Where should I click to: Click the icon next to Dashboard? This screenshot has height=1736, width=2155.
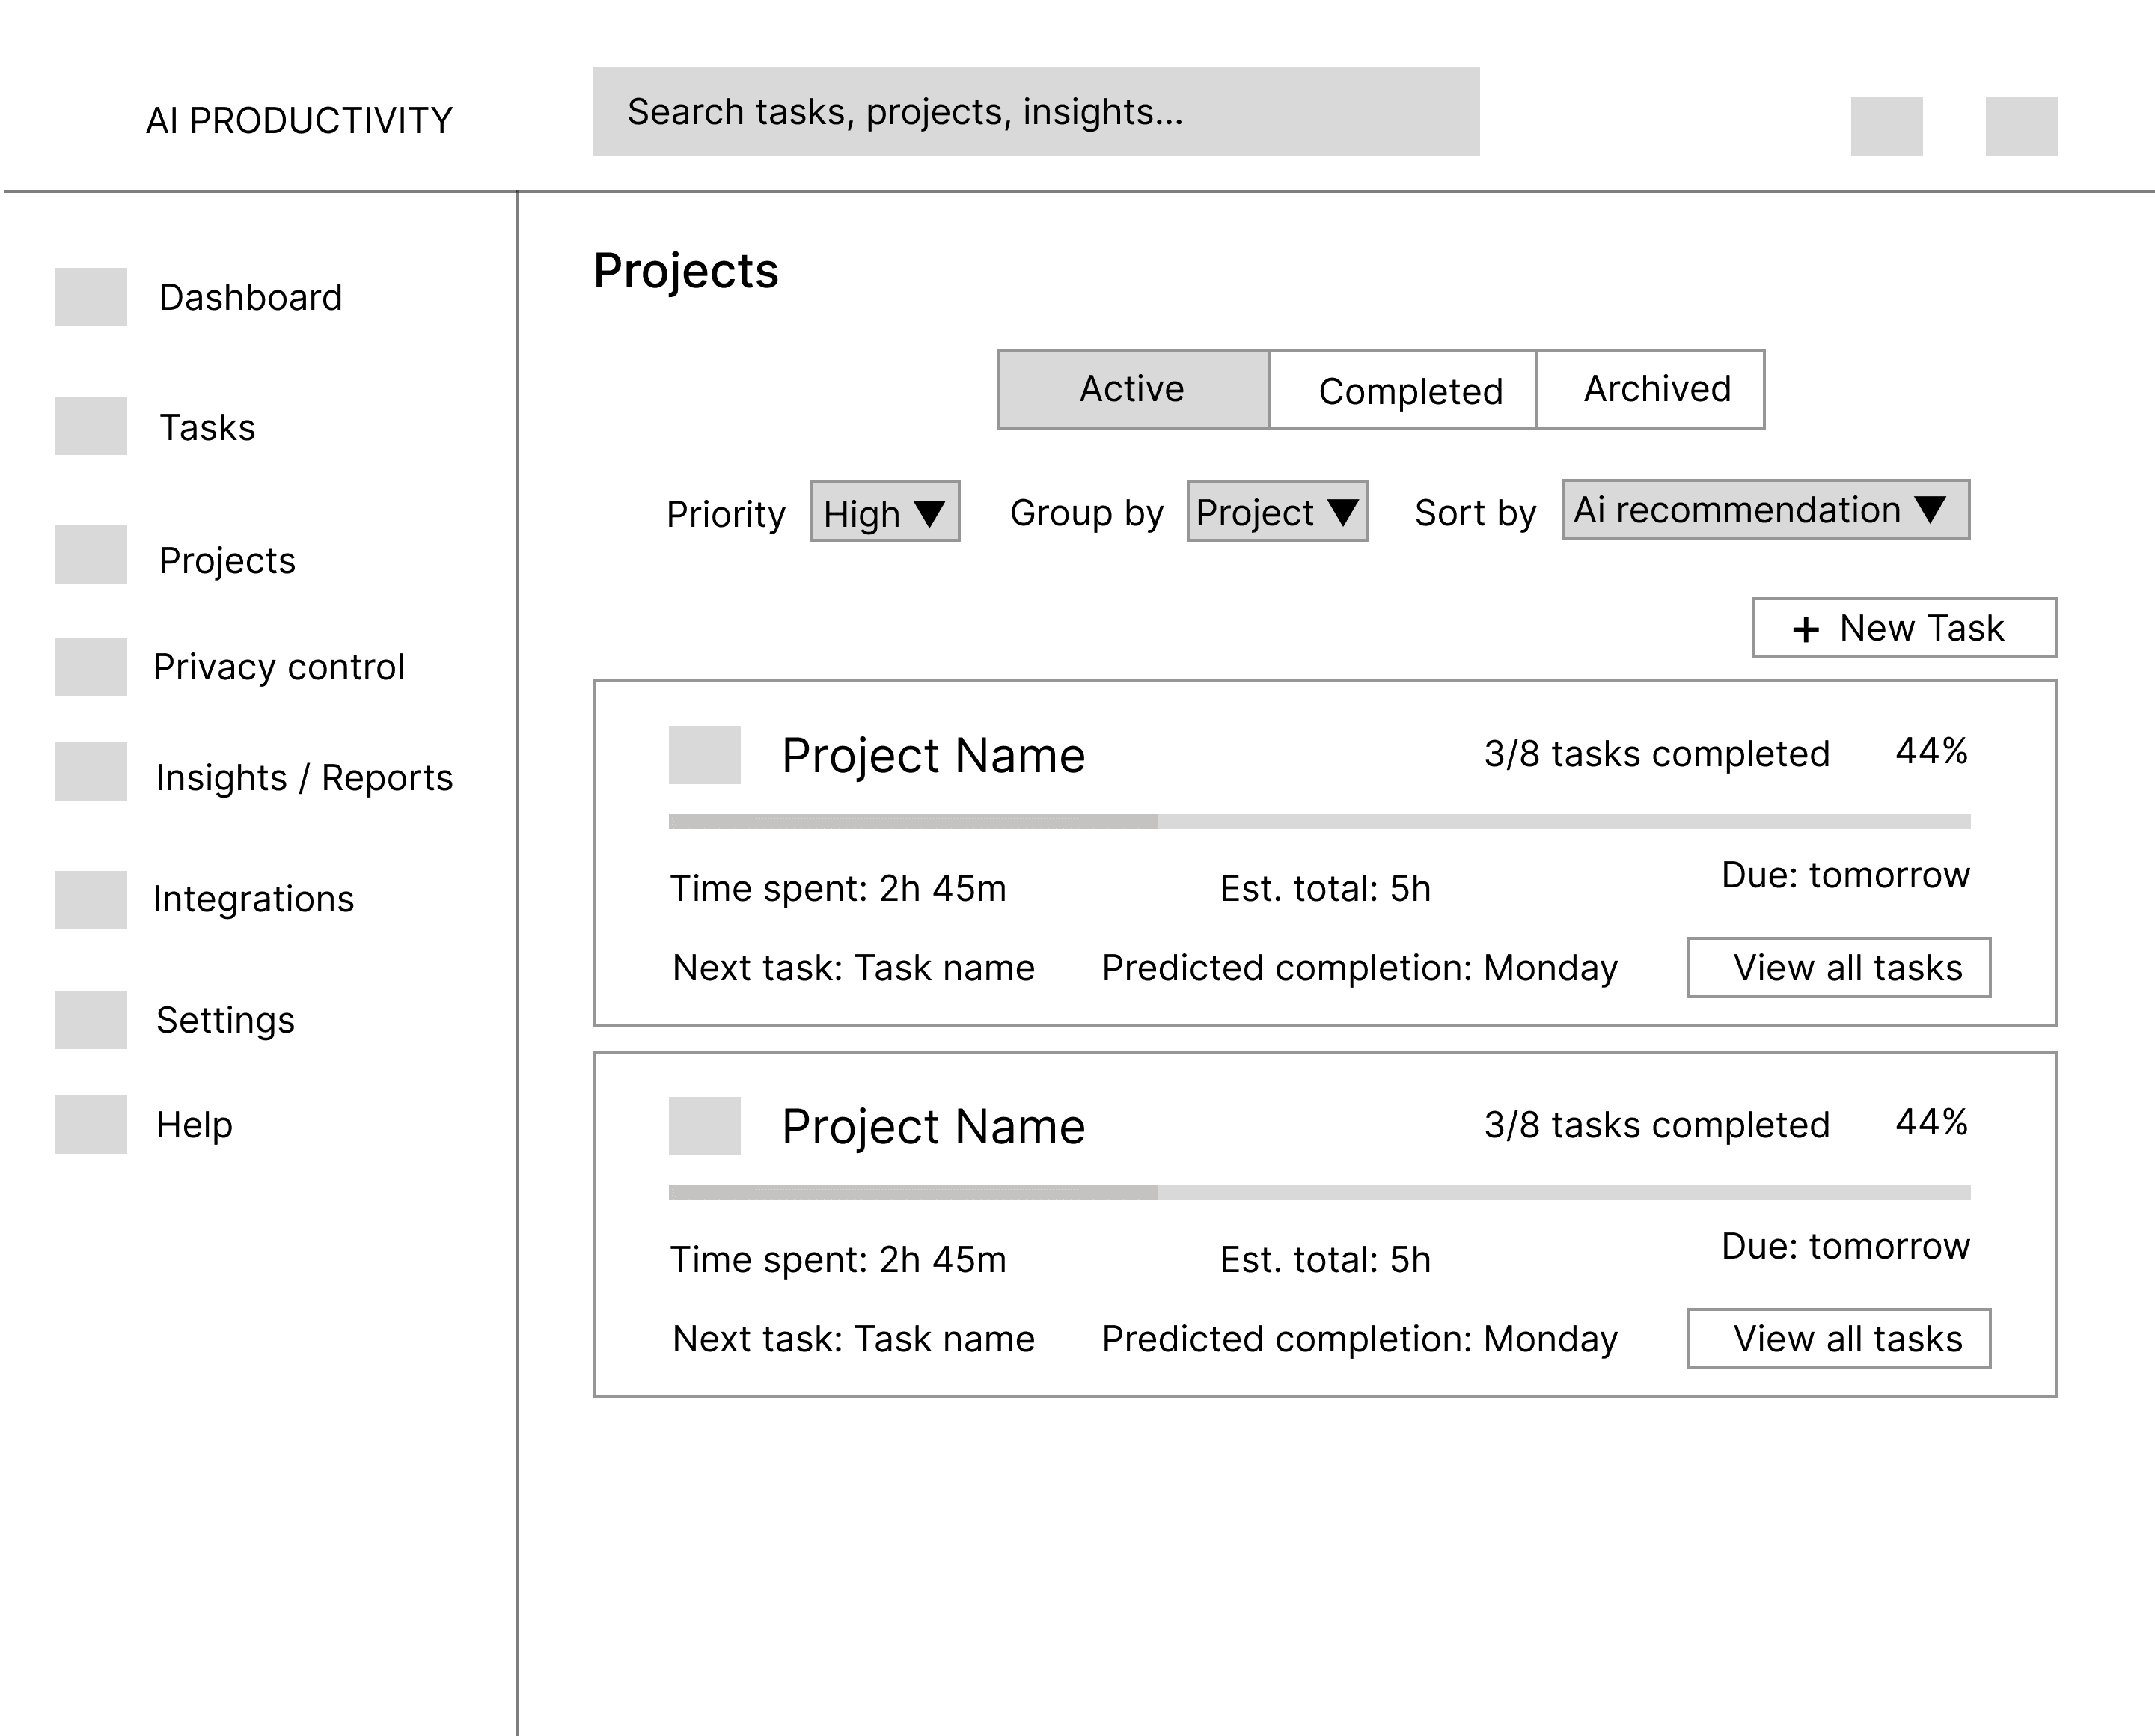[x=91, y=297]
